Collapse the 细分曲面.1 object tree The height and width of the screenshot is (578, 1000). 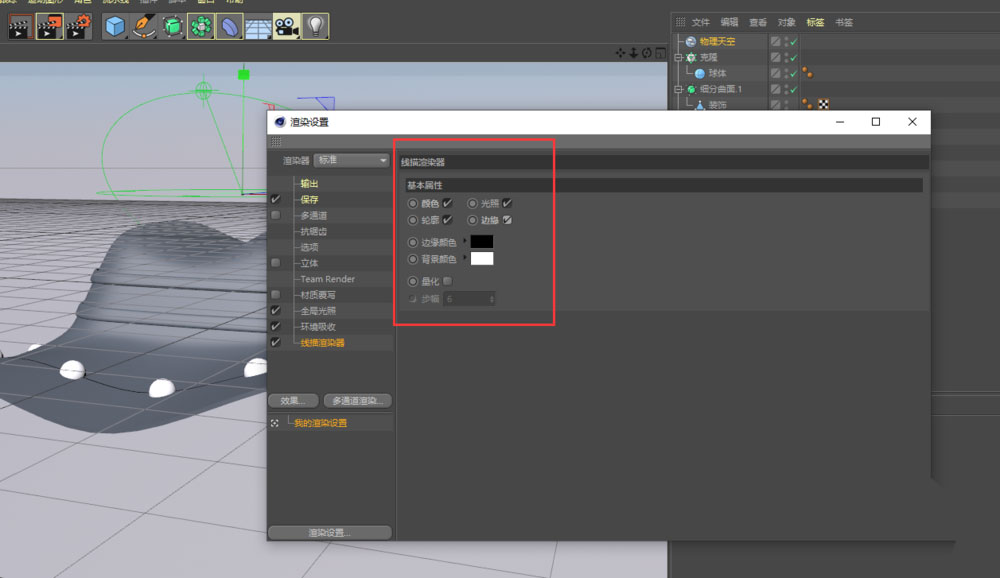point(678,88)
